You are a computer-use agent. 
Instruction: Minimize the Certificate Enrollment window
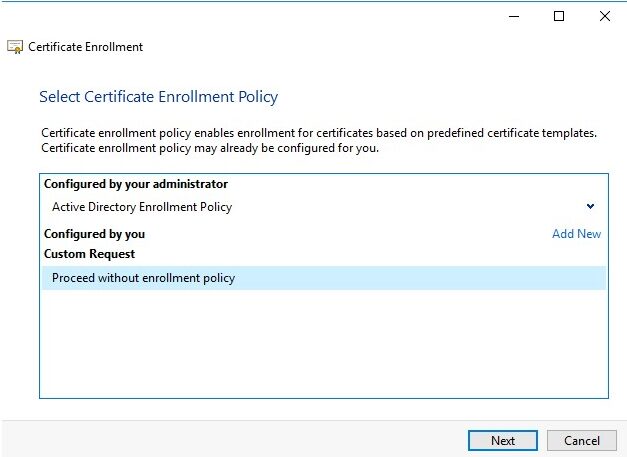512,16
